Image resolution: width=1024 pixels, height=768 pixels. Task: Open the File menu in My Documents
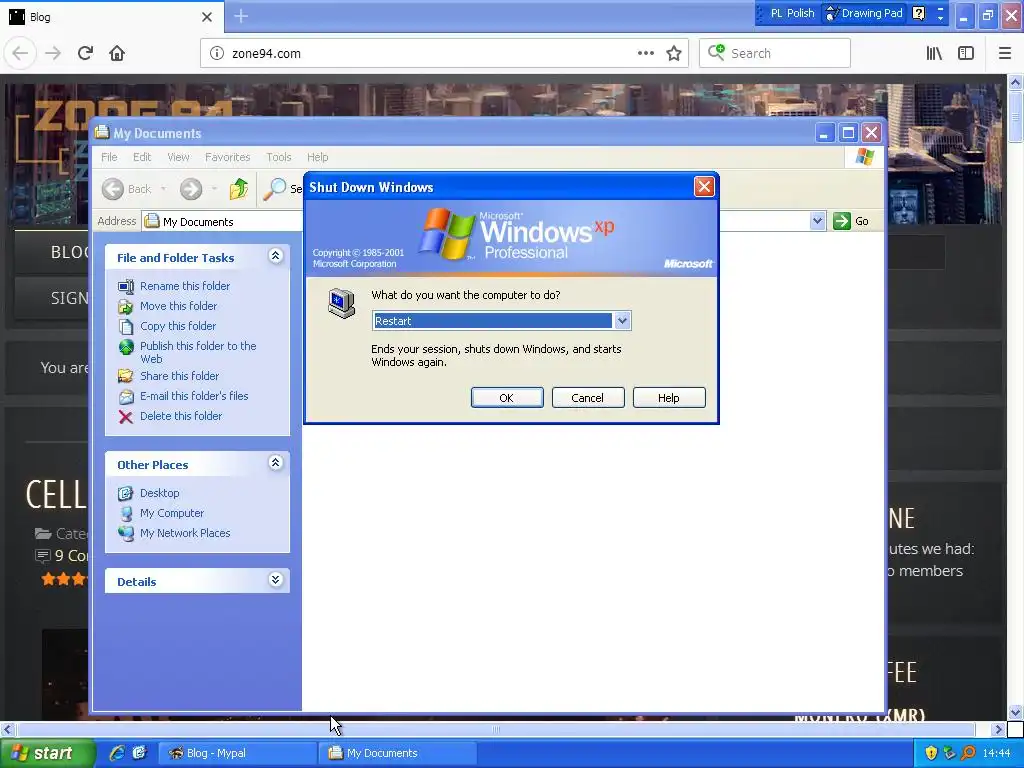click(109, 157)
